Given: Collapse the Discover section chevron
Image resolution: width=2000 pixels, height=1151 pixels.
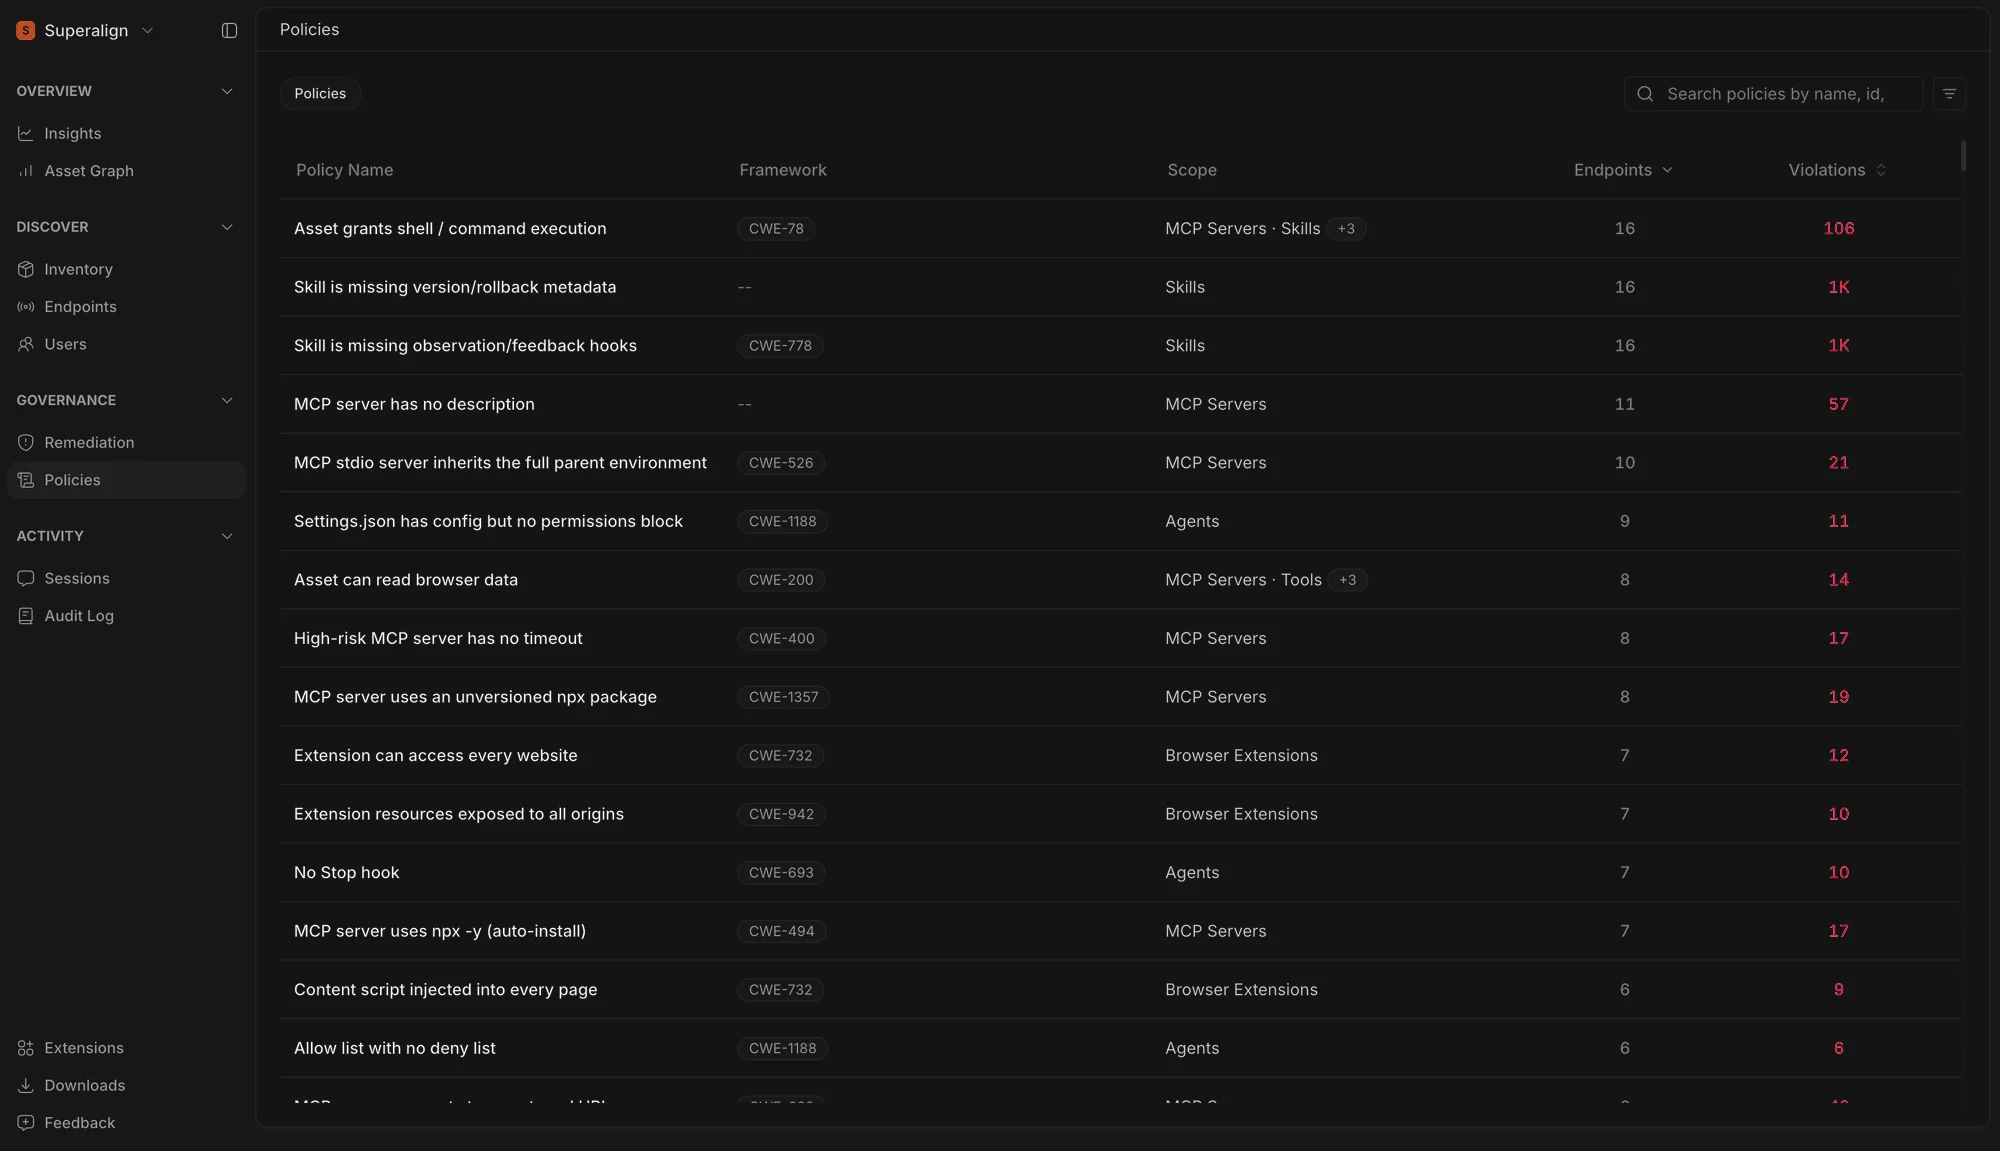Looking at the screenshot, I should click(227, 227).
